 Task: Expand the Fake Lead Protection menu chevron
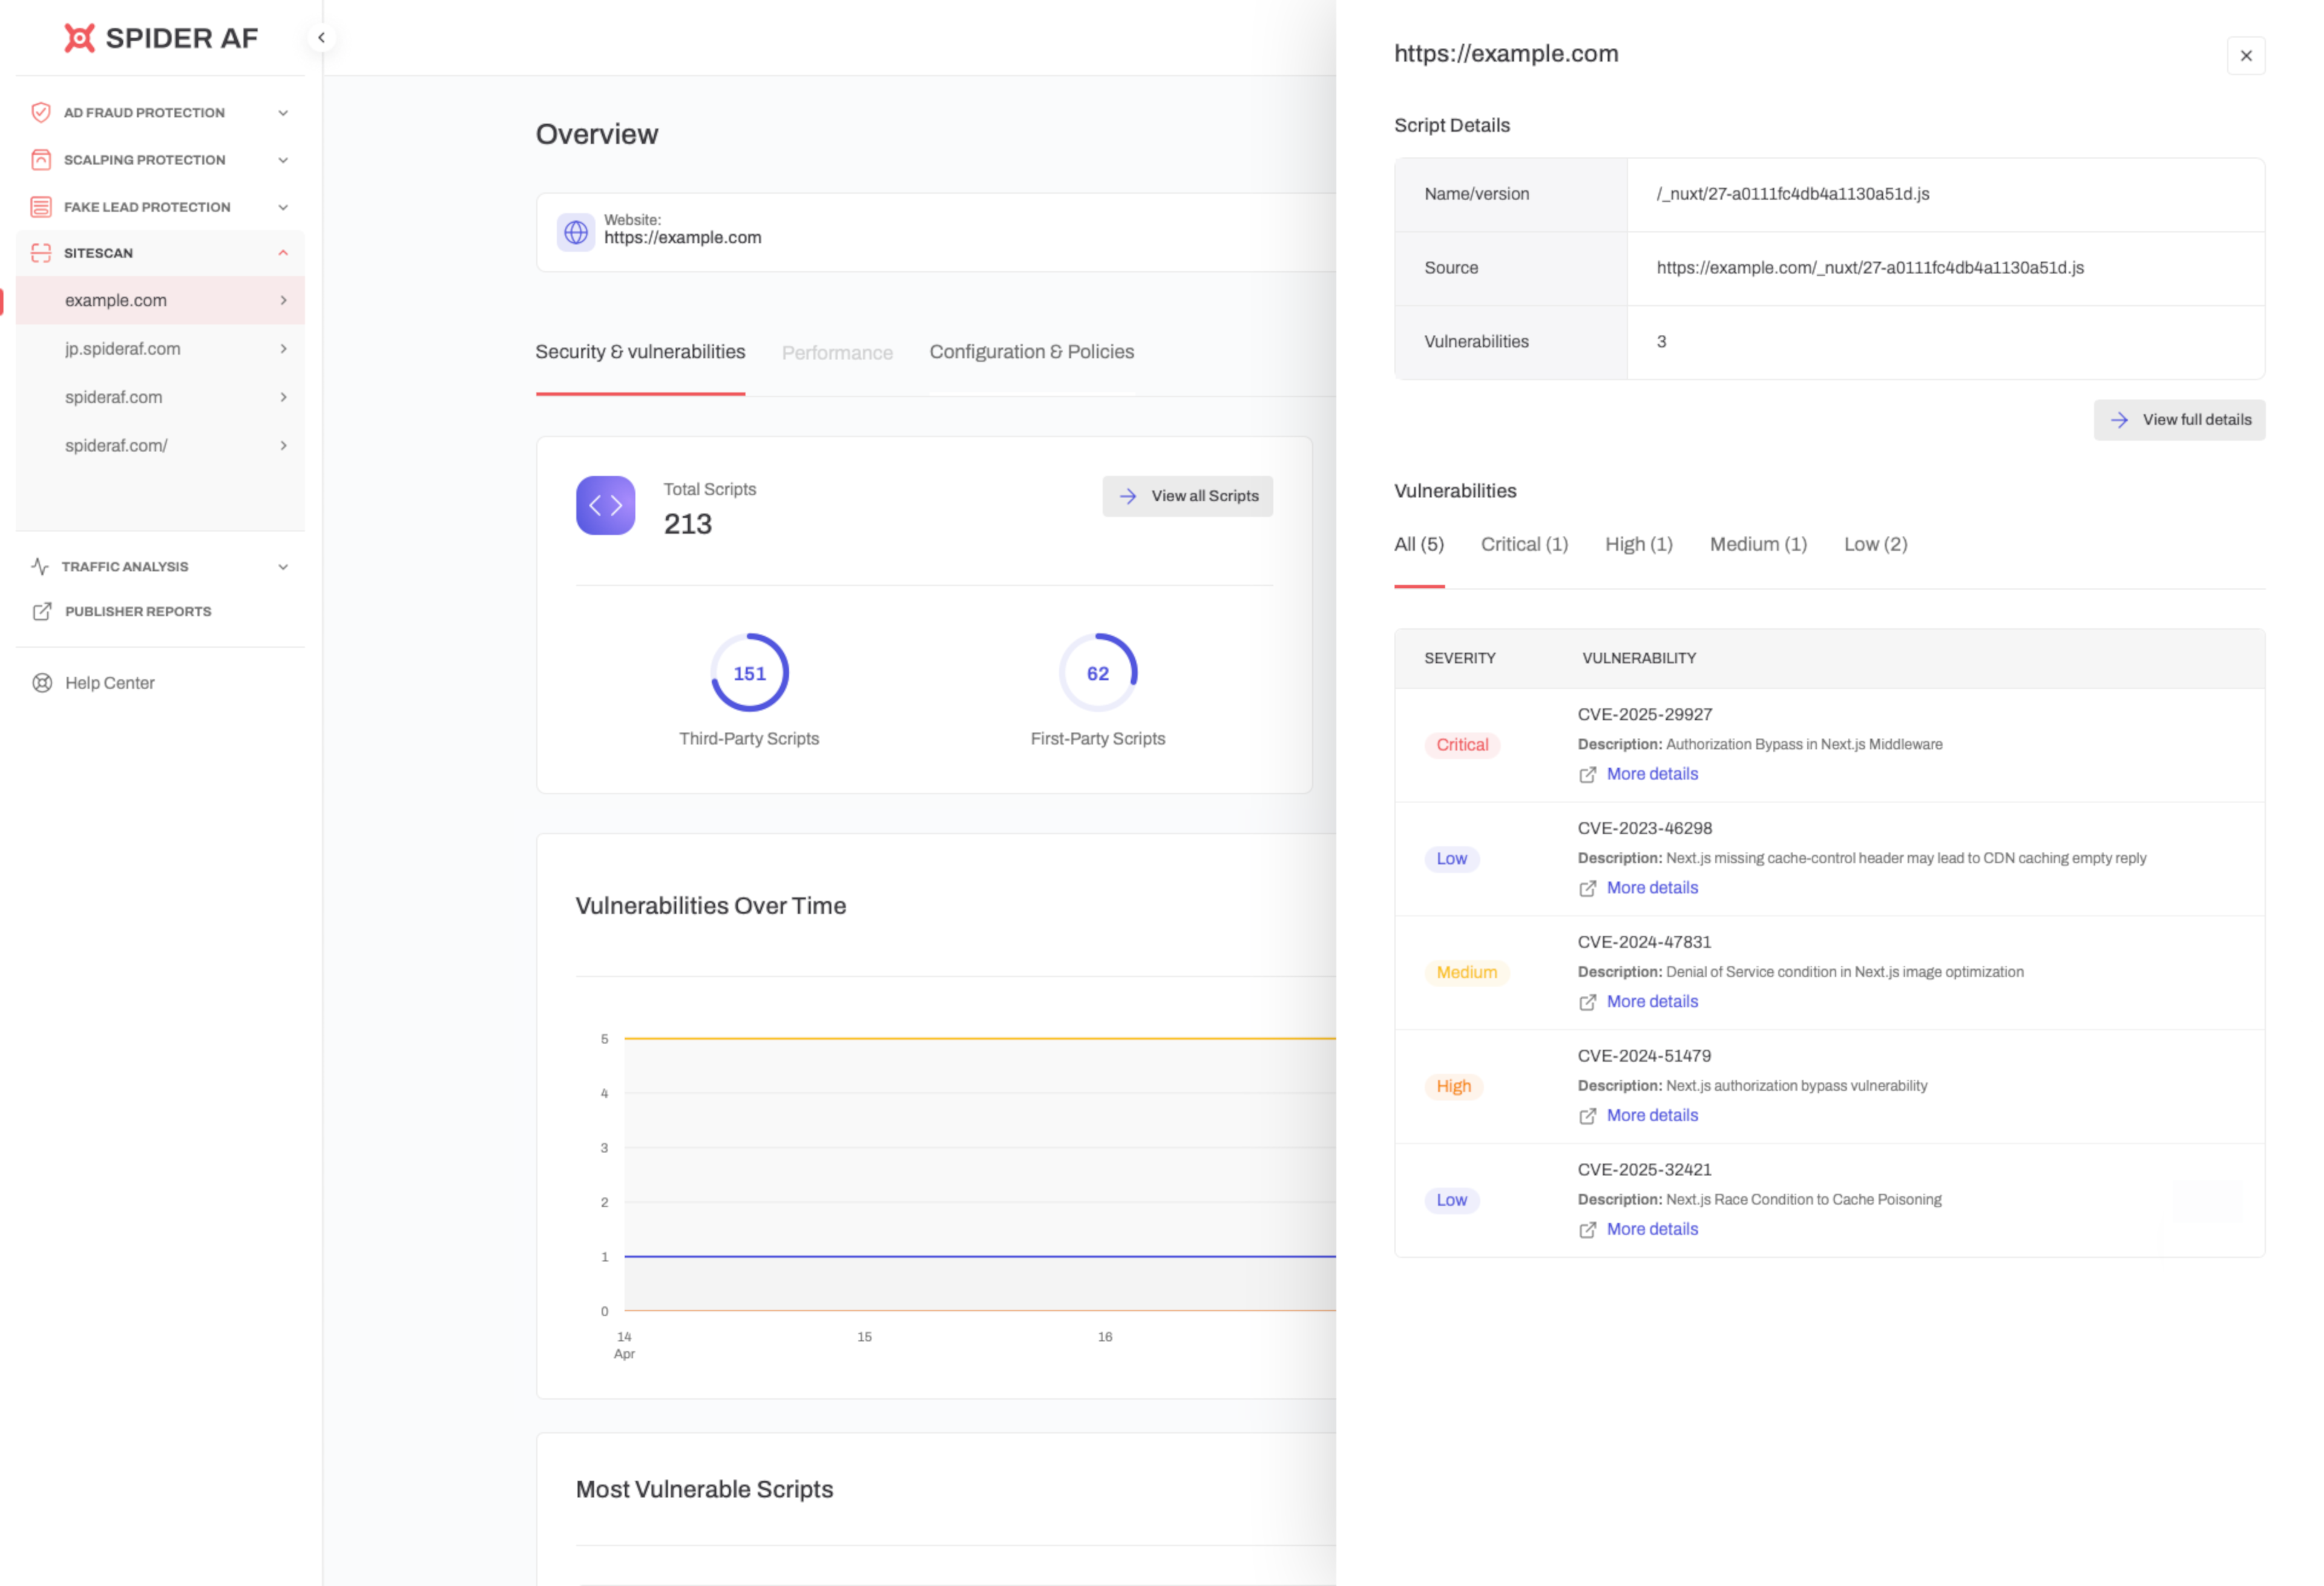[283, 207]
